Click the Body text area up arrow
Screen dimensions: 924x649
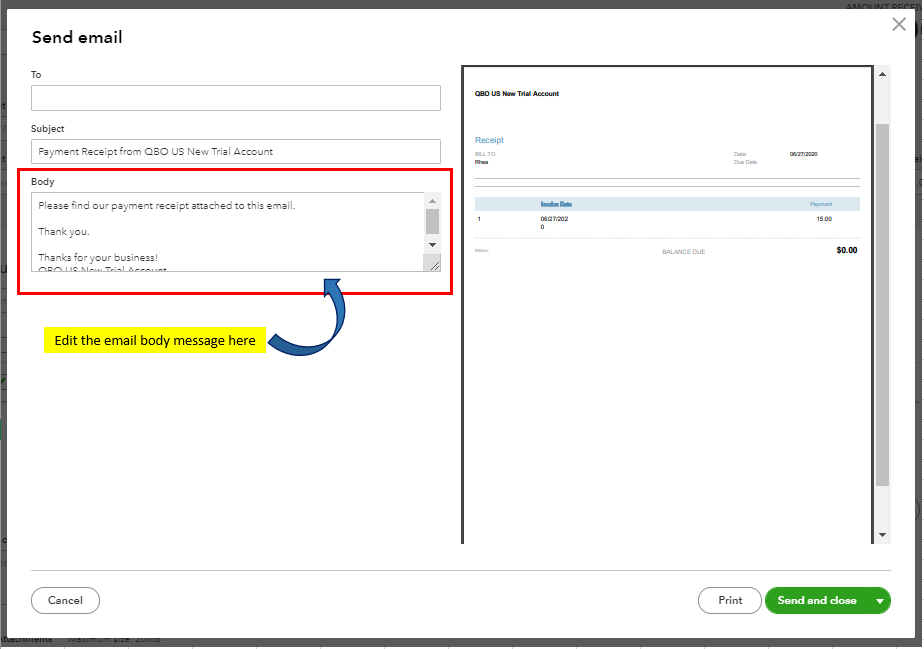(432, 201)
